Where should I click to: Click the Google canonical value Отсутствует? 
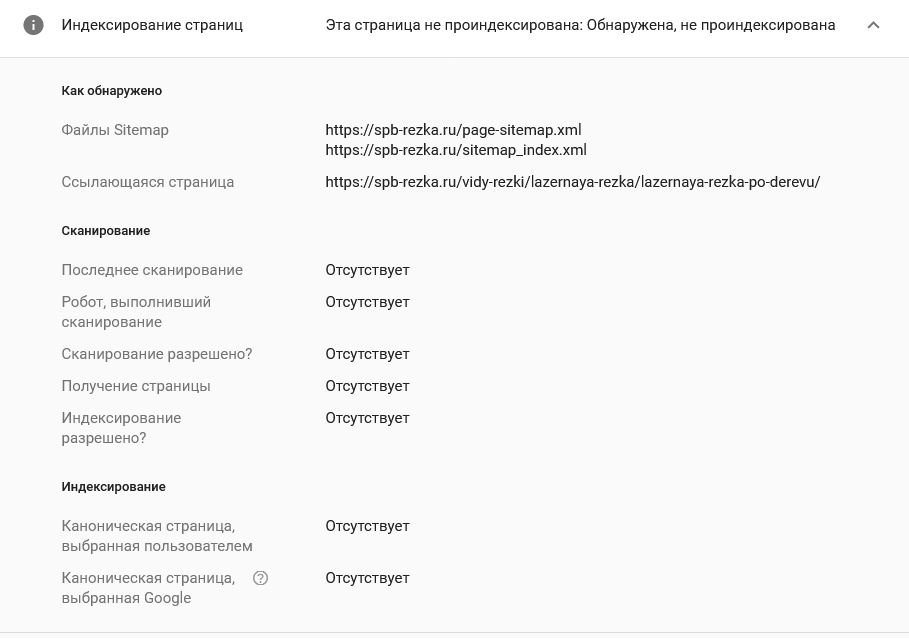pyautogui.click(x=368, y=578)
